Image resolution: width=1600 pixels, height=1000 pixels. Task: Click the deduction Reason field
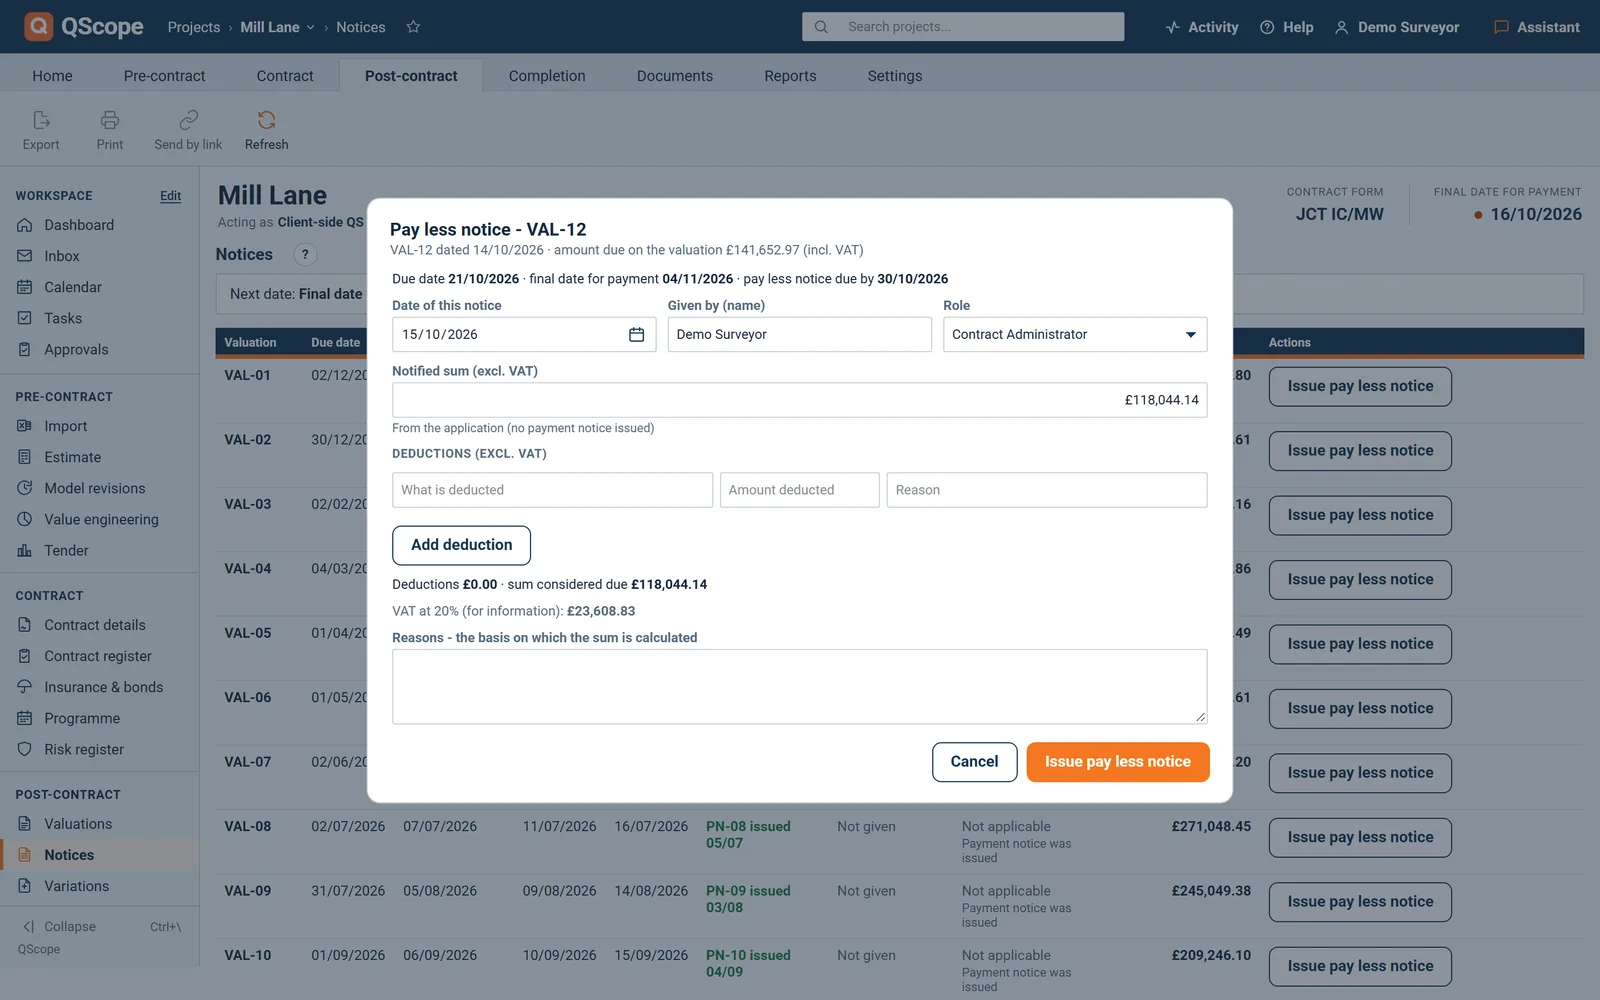point(1047,490)
